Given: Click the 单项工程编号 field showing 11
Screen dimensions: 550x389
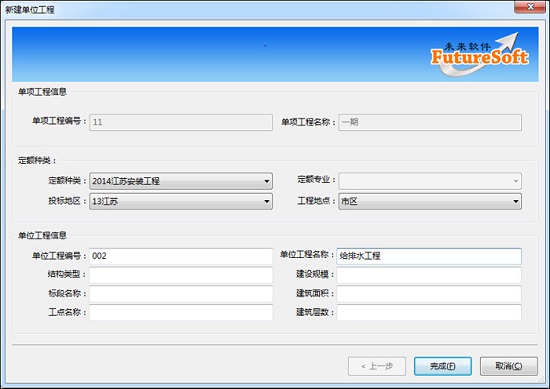Looking at the screenshot, I should click(x=181, y=122).
